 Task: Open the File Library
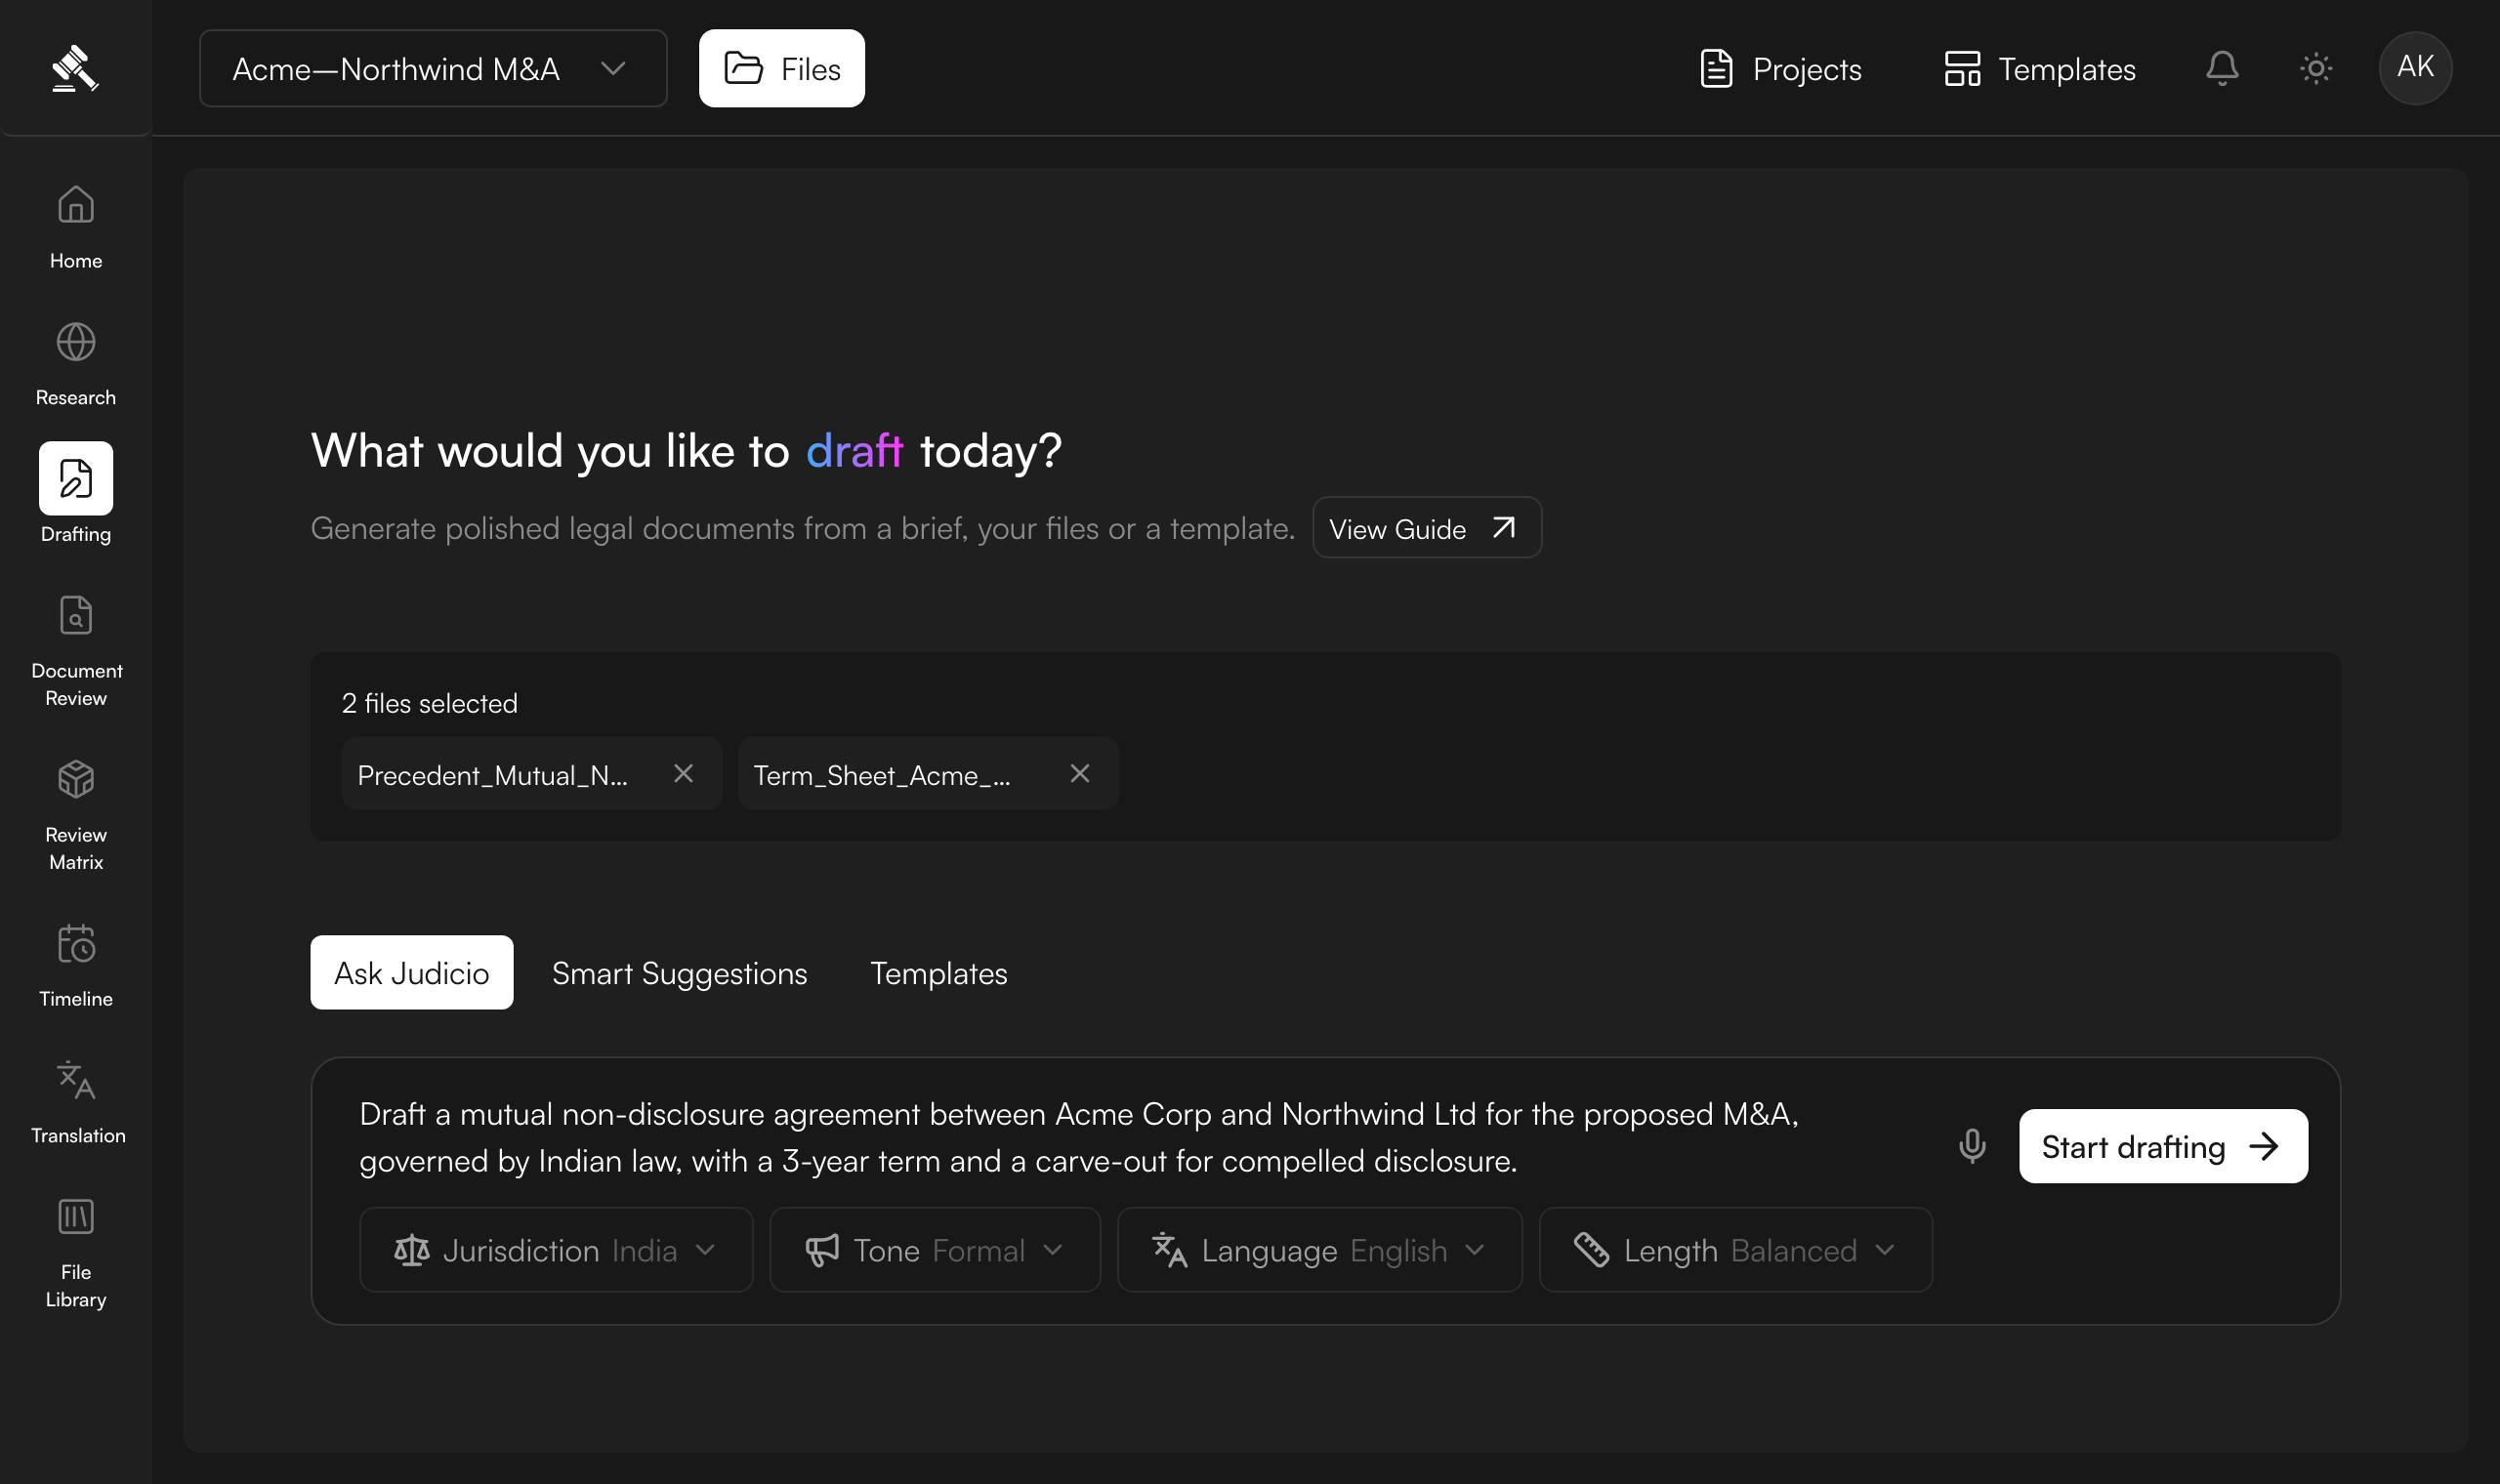76,1253
